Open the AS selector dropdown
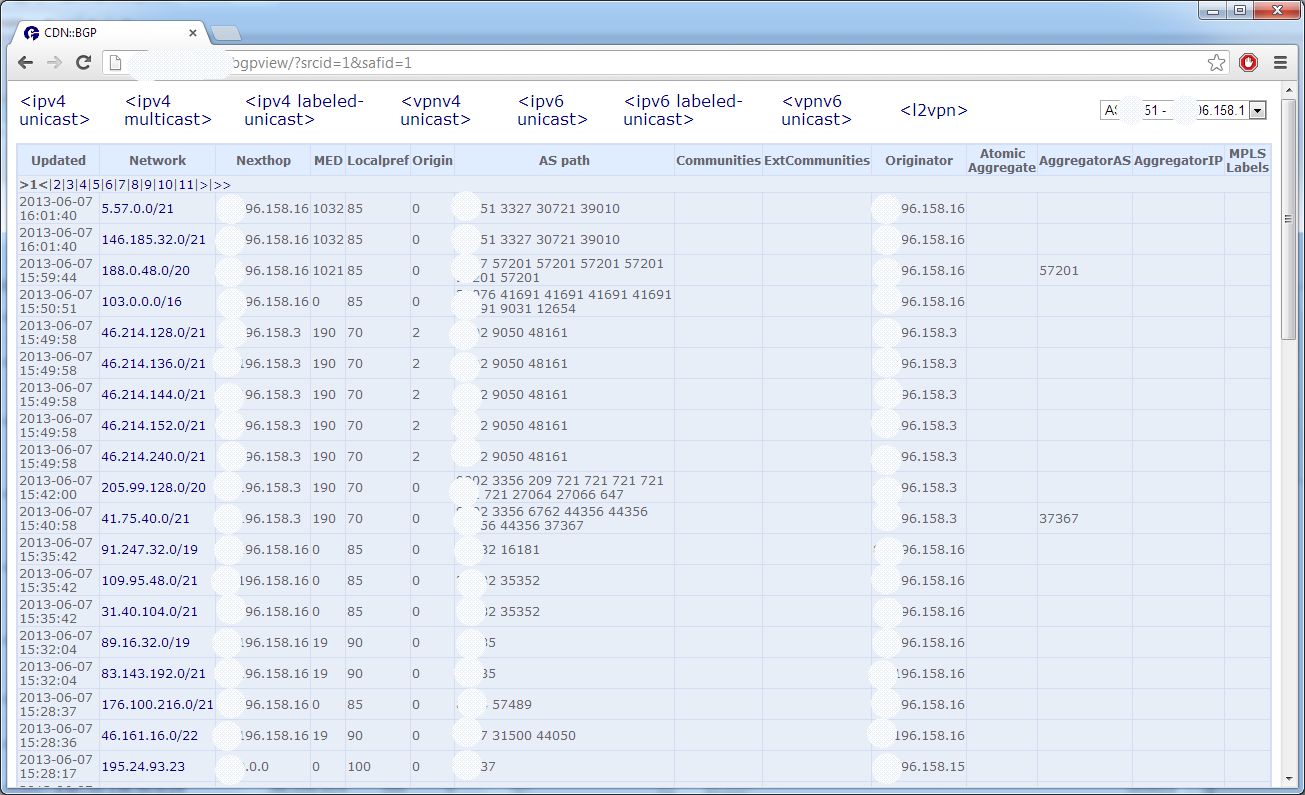Viewport: 1305px width, 795px height. [x=1258, y=110]
